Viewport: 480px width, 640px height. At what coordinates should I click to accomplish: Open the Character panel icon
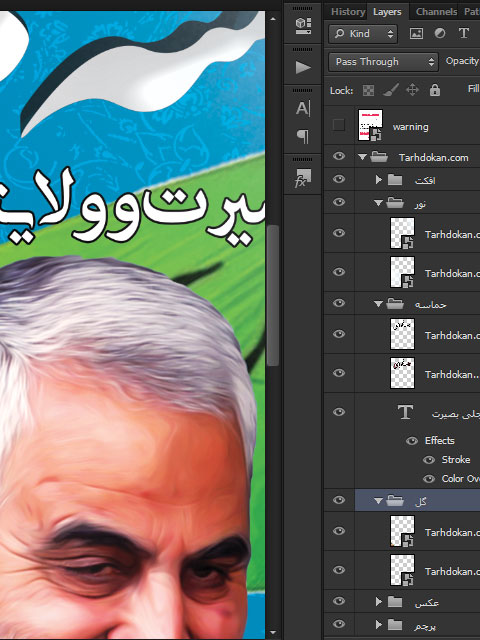tap(303, 109)
